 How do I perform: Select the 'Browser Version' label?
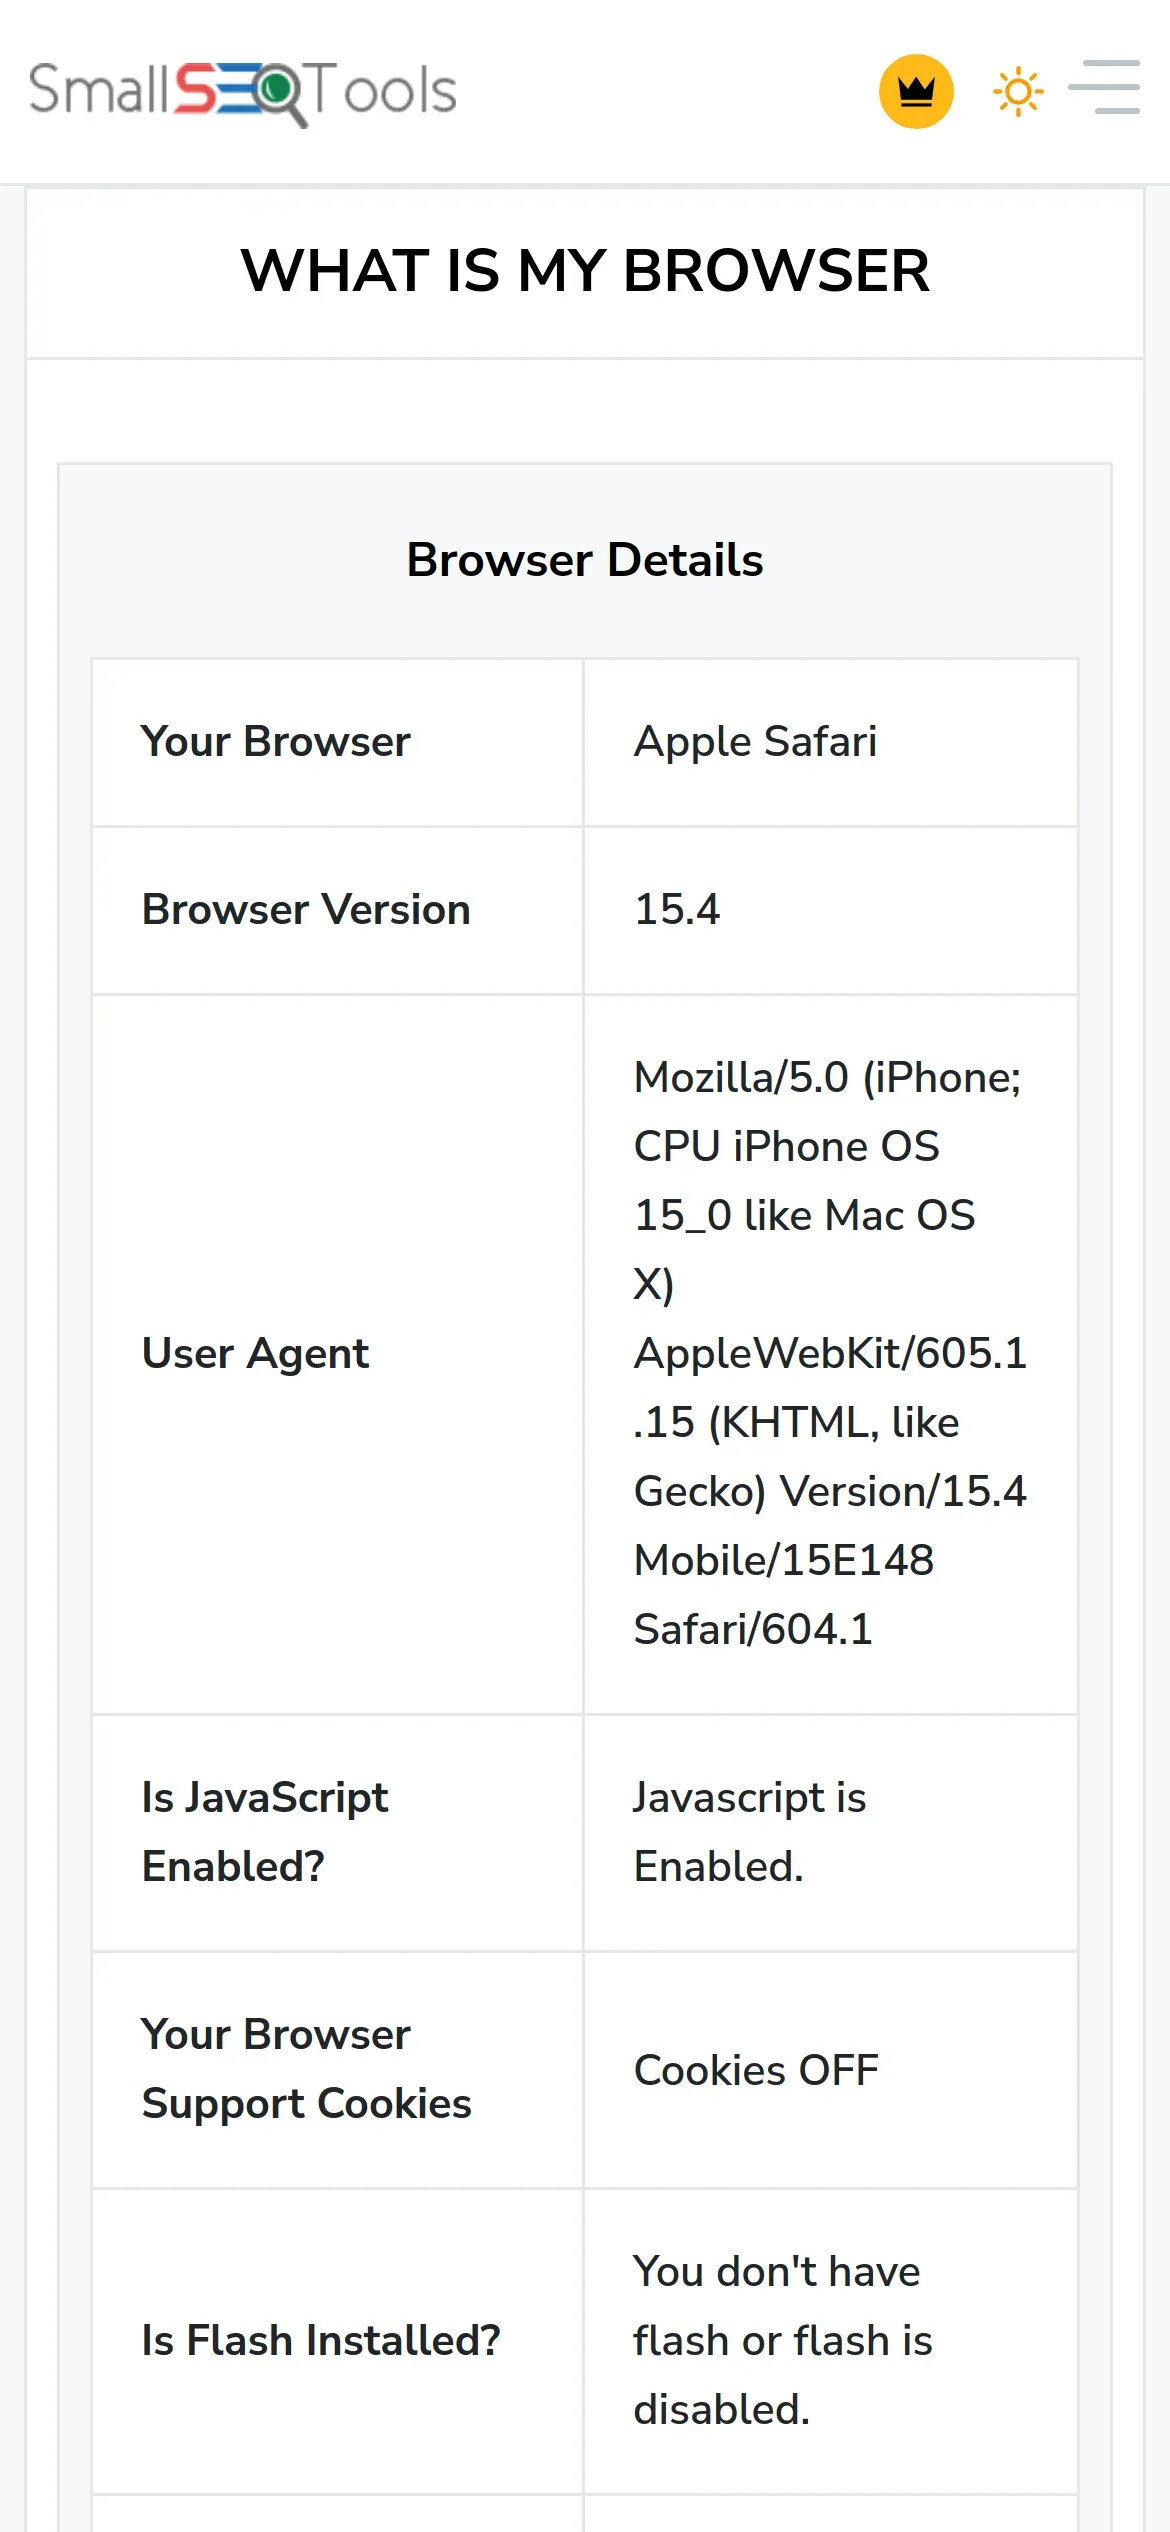pos(306,910)
